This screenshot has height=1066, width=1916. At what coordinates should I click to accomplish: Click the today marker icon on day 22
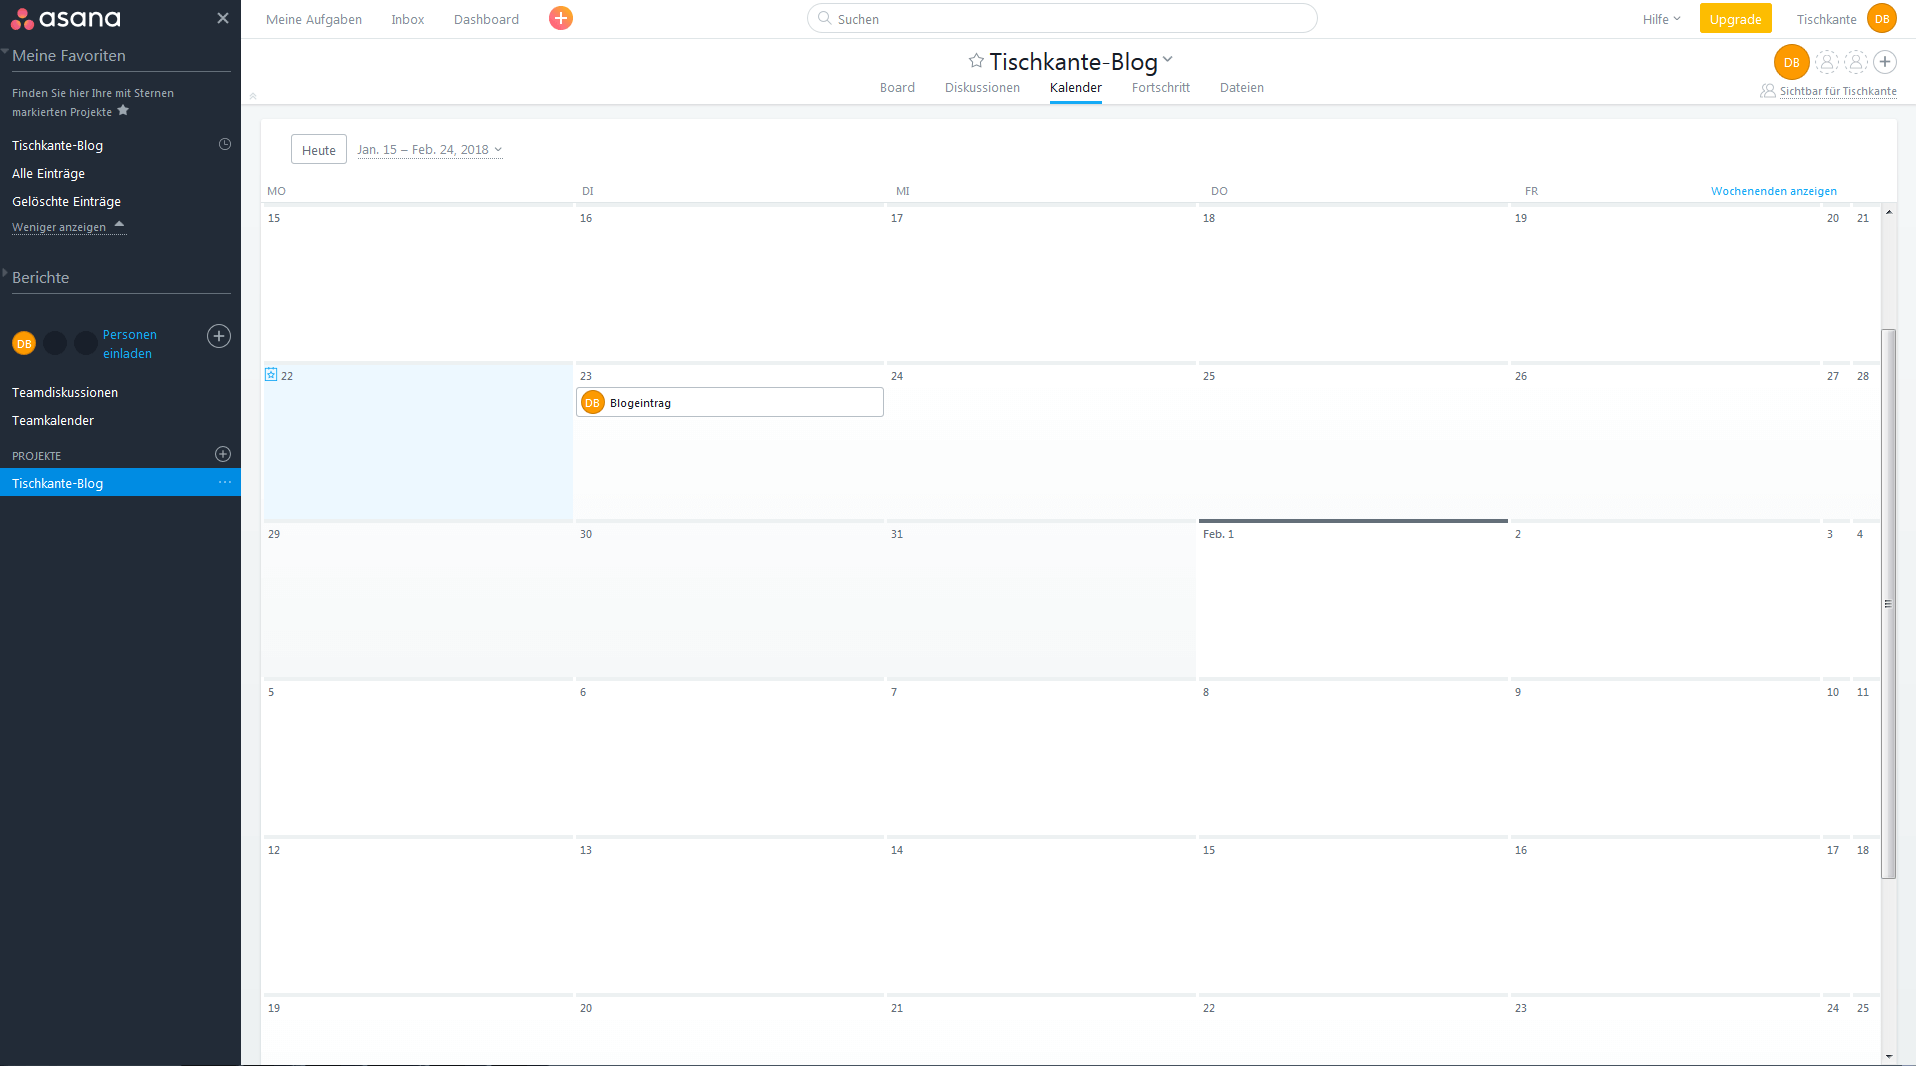pyautogui.click(x=271, y=374)
